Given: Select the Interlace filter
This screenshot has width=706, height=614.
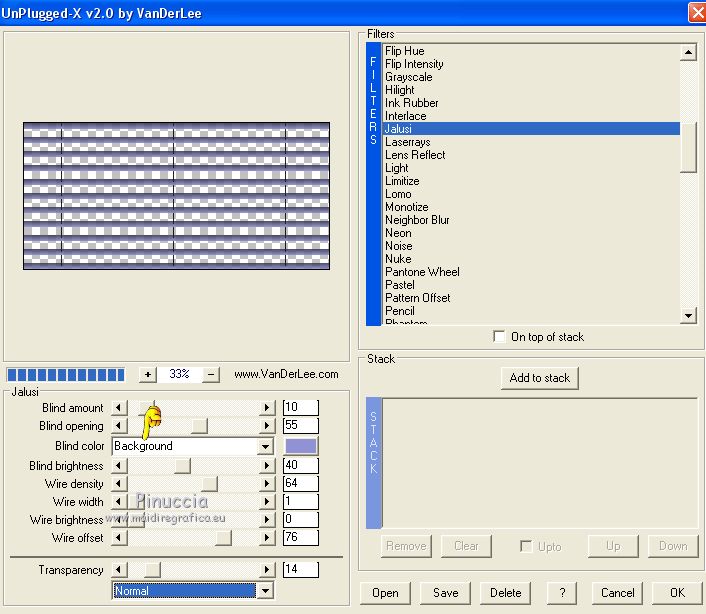Looking at the screenshot, I should [x=531, y=116].
